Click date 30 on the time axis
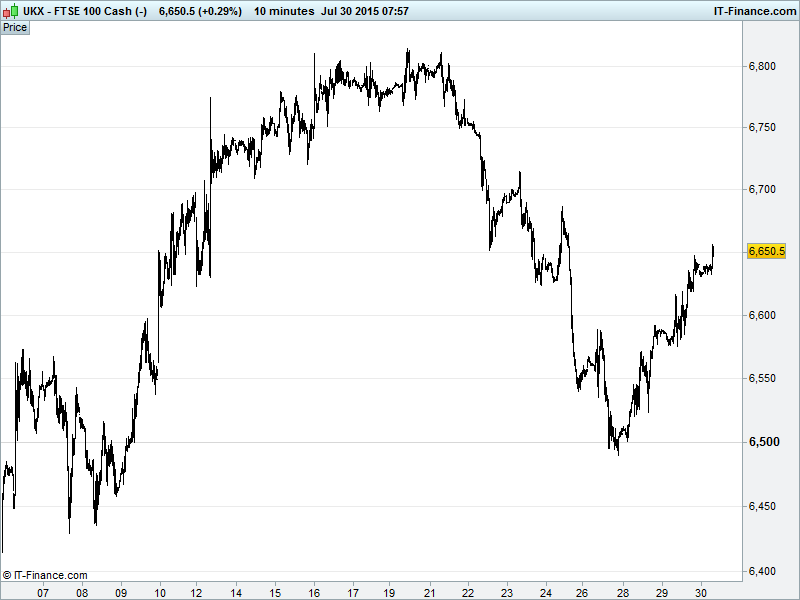 click(x=701, y=592)
